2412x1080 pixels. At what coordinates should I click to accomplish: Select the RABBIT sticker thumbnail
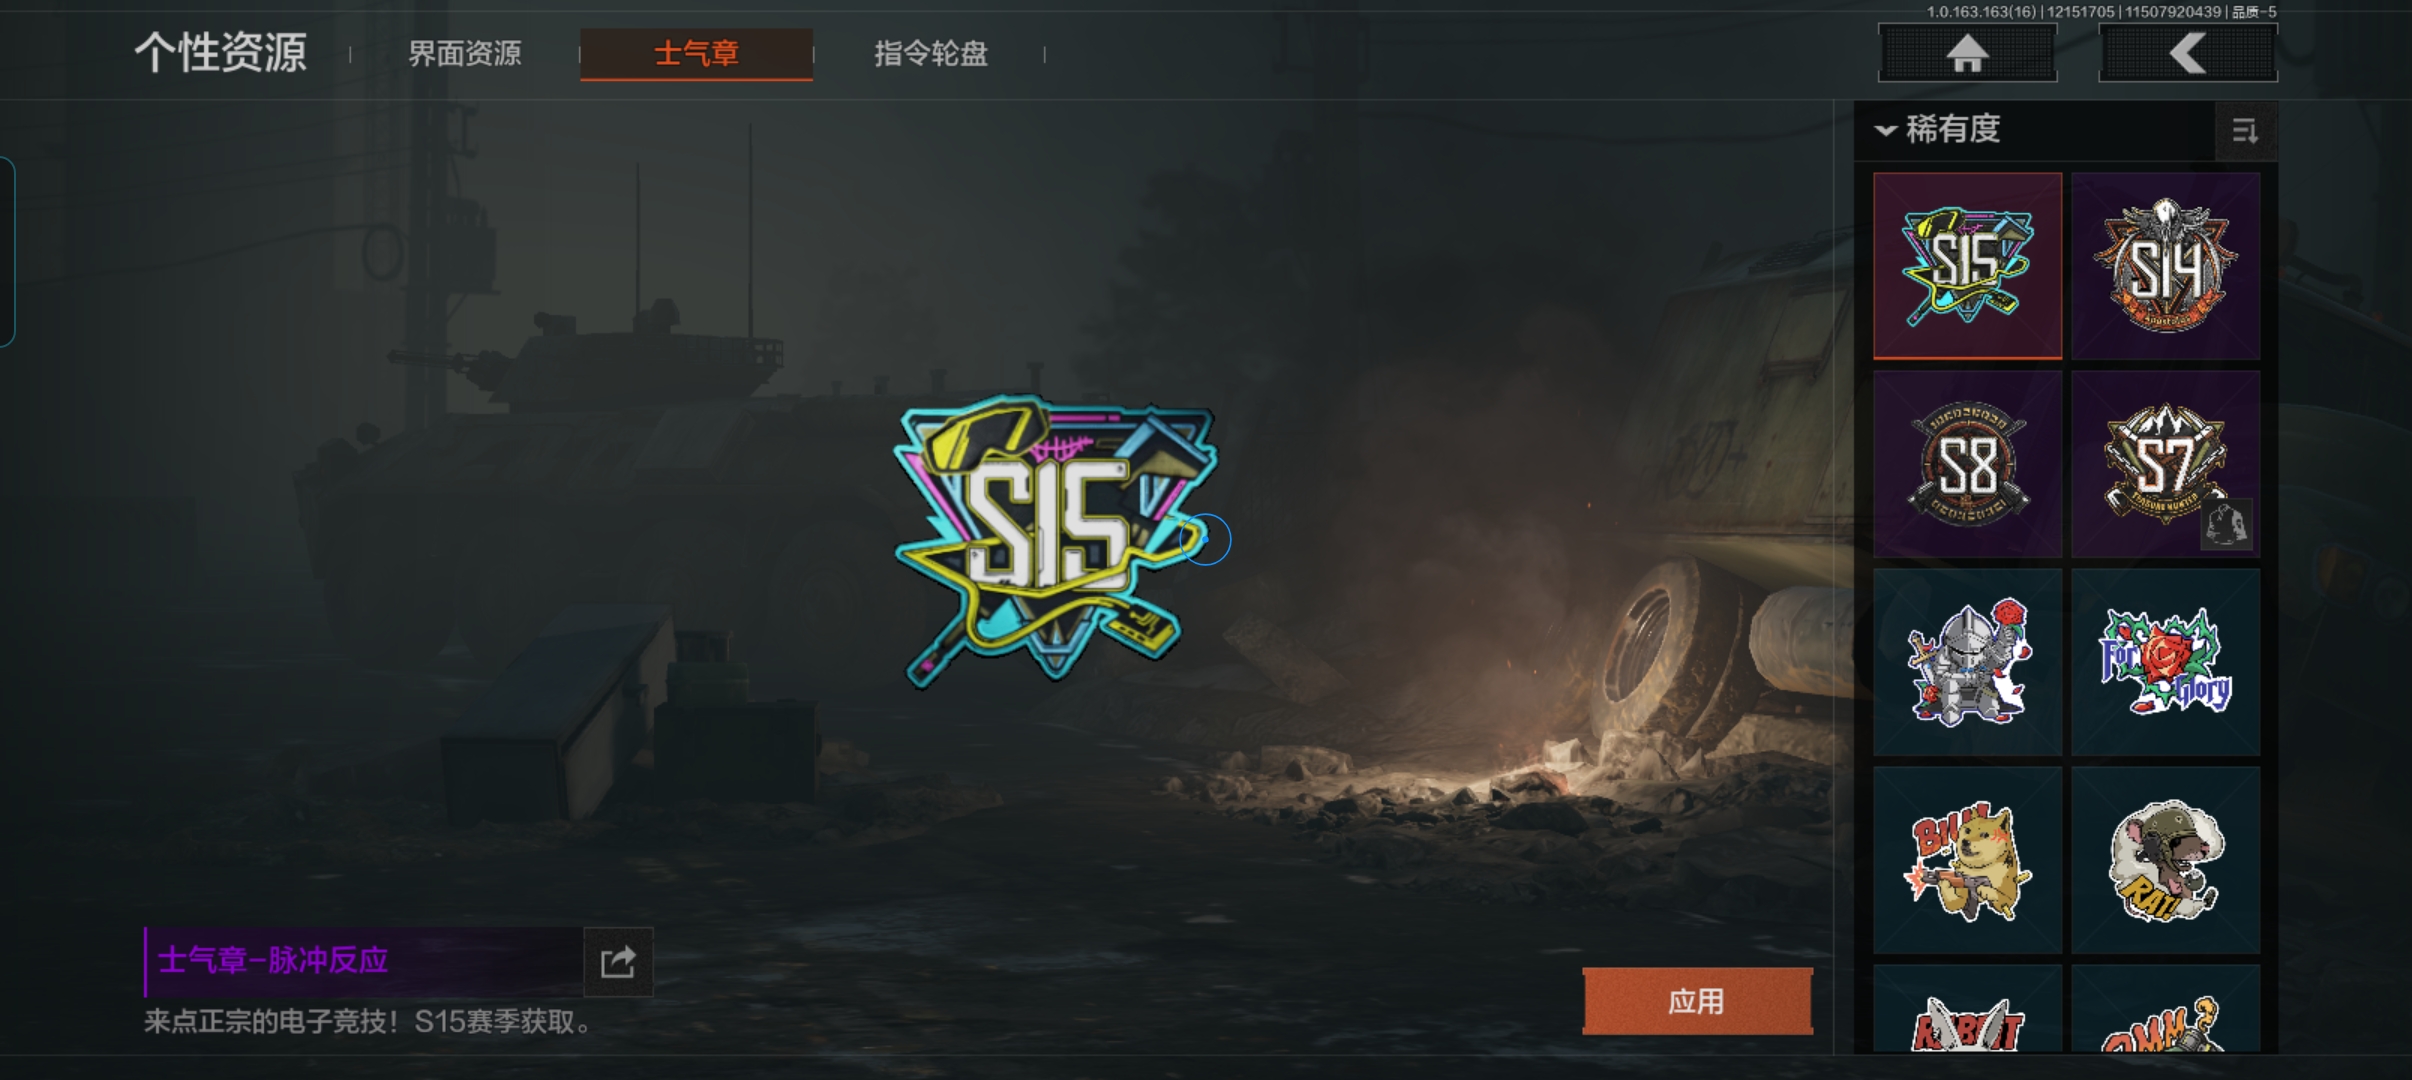pyautogui.click(x=1967, y=1009)
